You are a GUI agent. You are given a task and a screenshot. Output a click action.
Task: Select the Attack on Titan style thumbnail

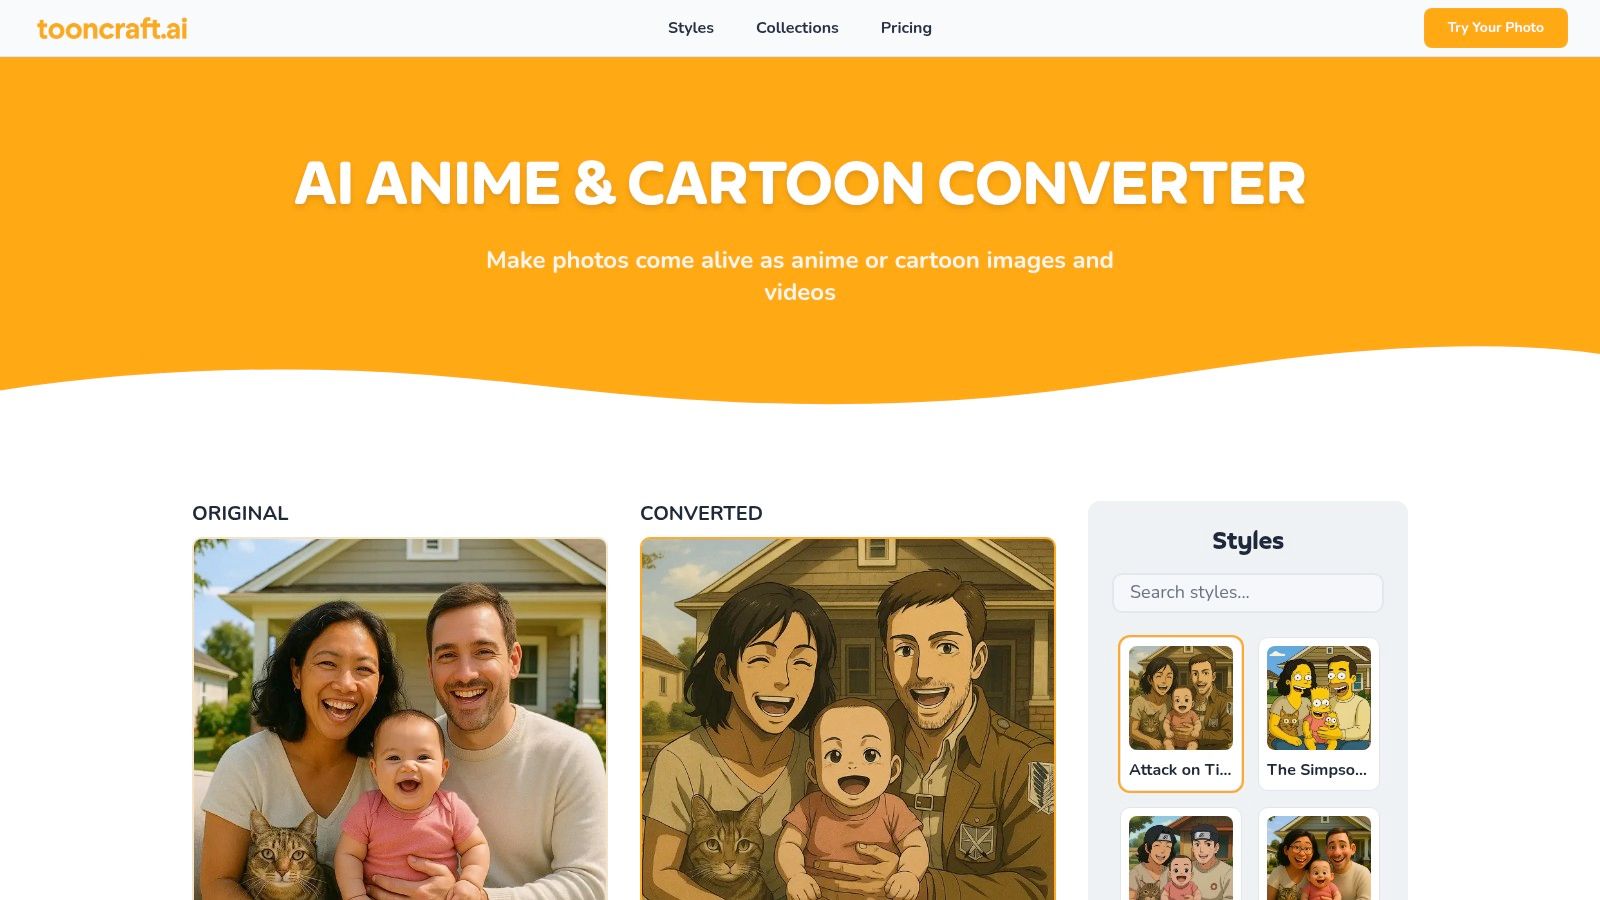pyautogui.click(x=1181, y=698)
